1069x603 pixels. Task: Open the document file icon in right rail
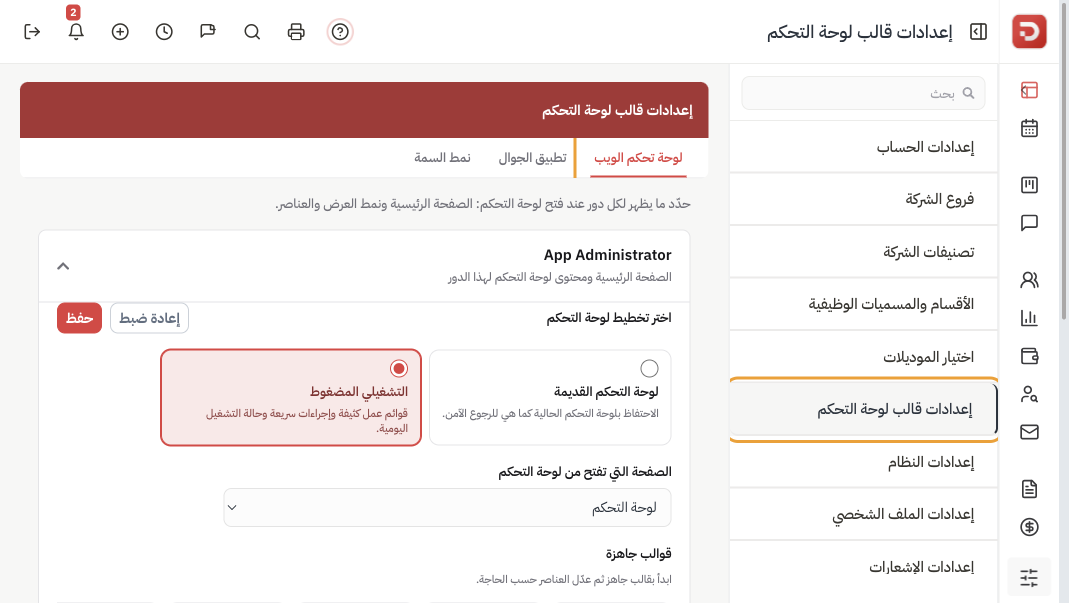click(1029, 488)
